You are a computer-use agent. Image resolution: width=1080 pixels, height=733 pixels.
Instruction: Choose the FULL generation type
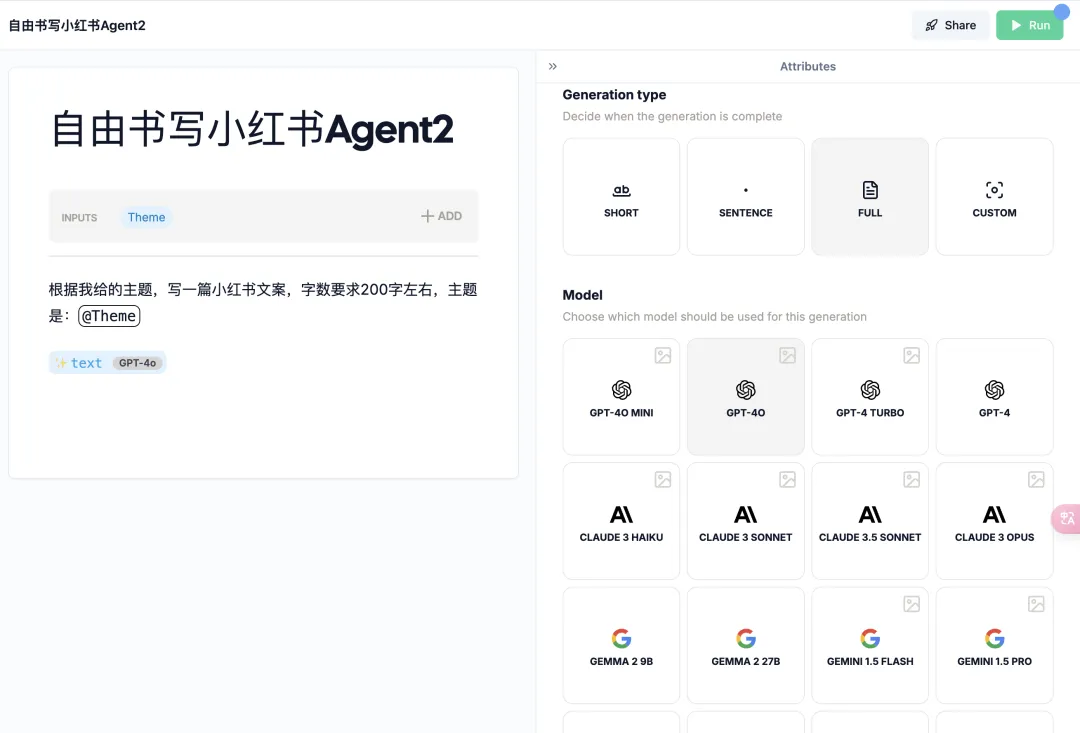pos(870,197)
